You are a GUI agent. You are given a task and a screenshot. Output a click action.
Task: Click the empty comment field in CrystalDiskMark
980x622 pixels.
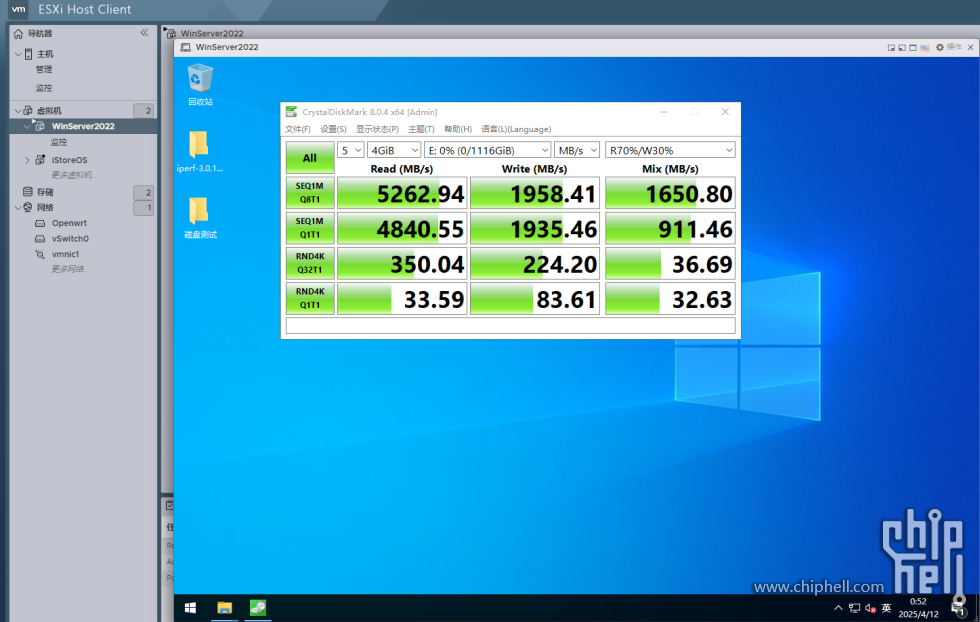point(511,325)
